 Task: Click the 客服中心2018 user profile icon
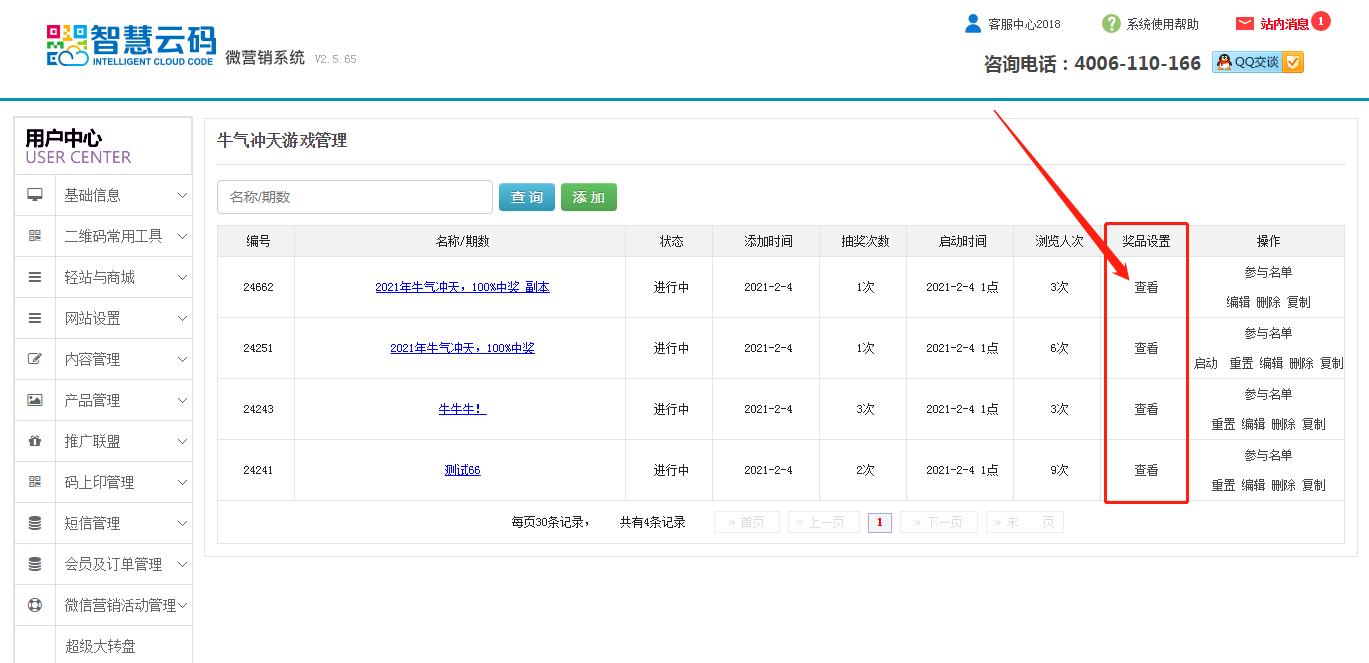972,24
